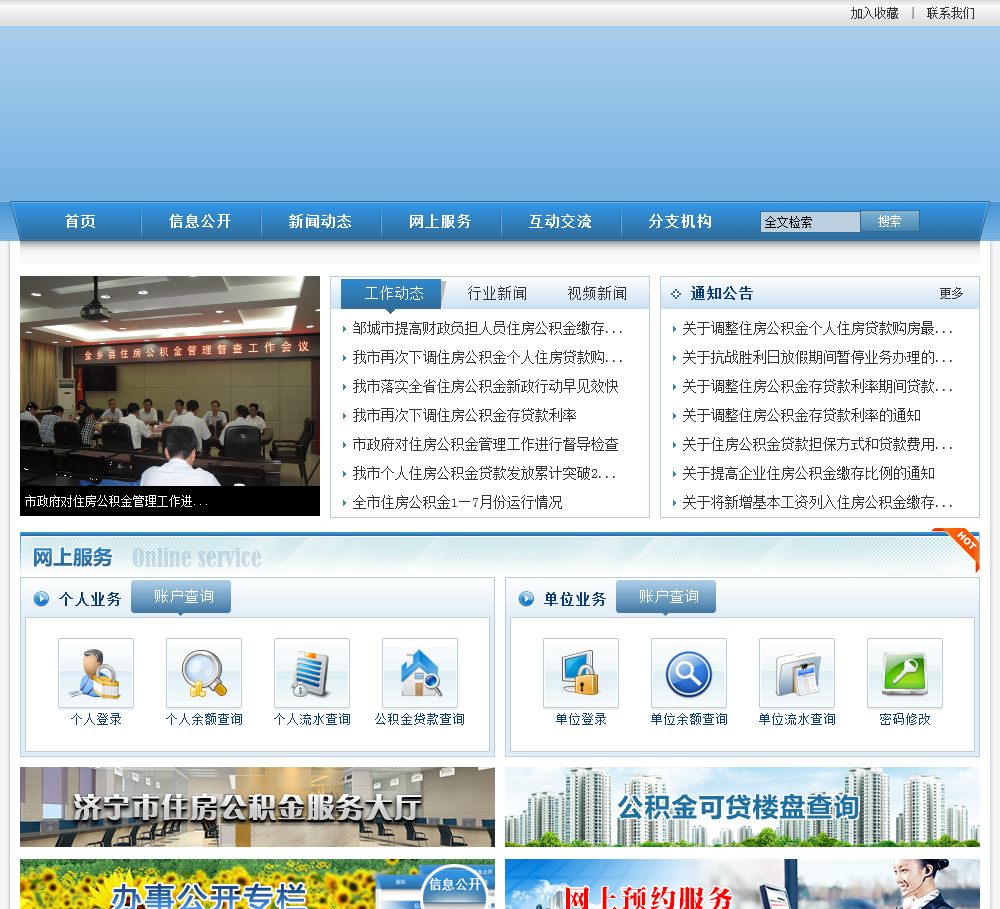Click 更多 in 通知公告 panel

(x=951, y=293)
